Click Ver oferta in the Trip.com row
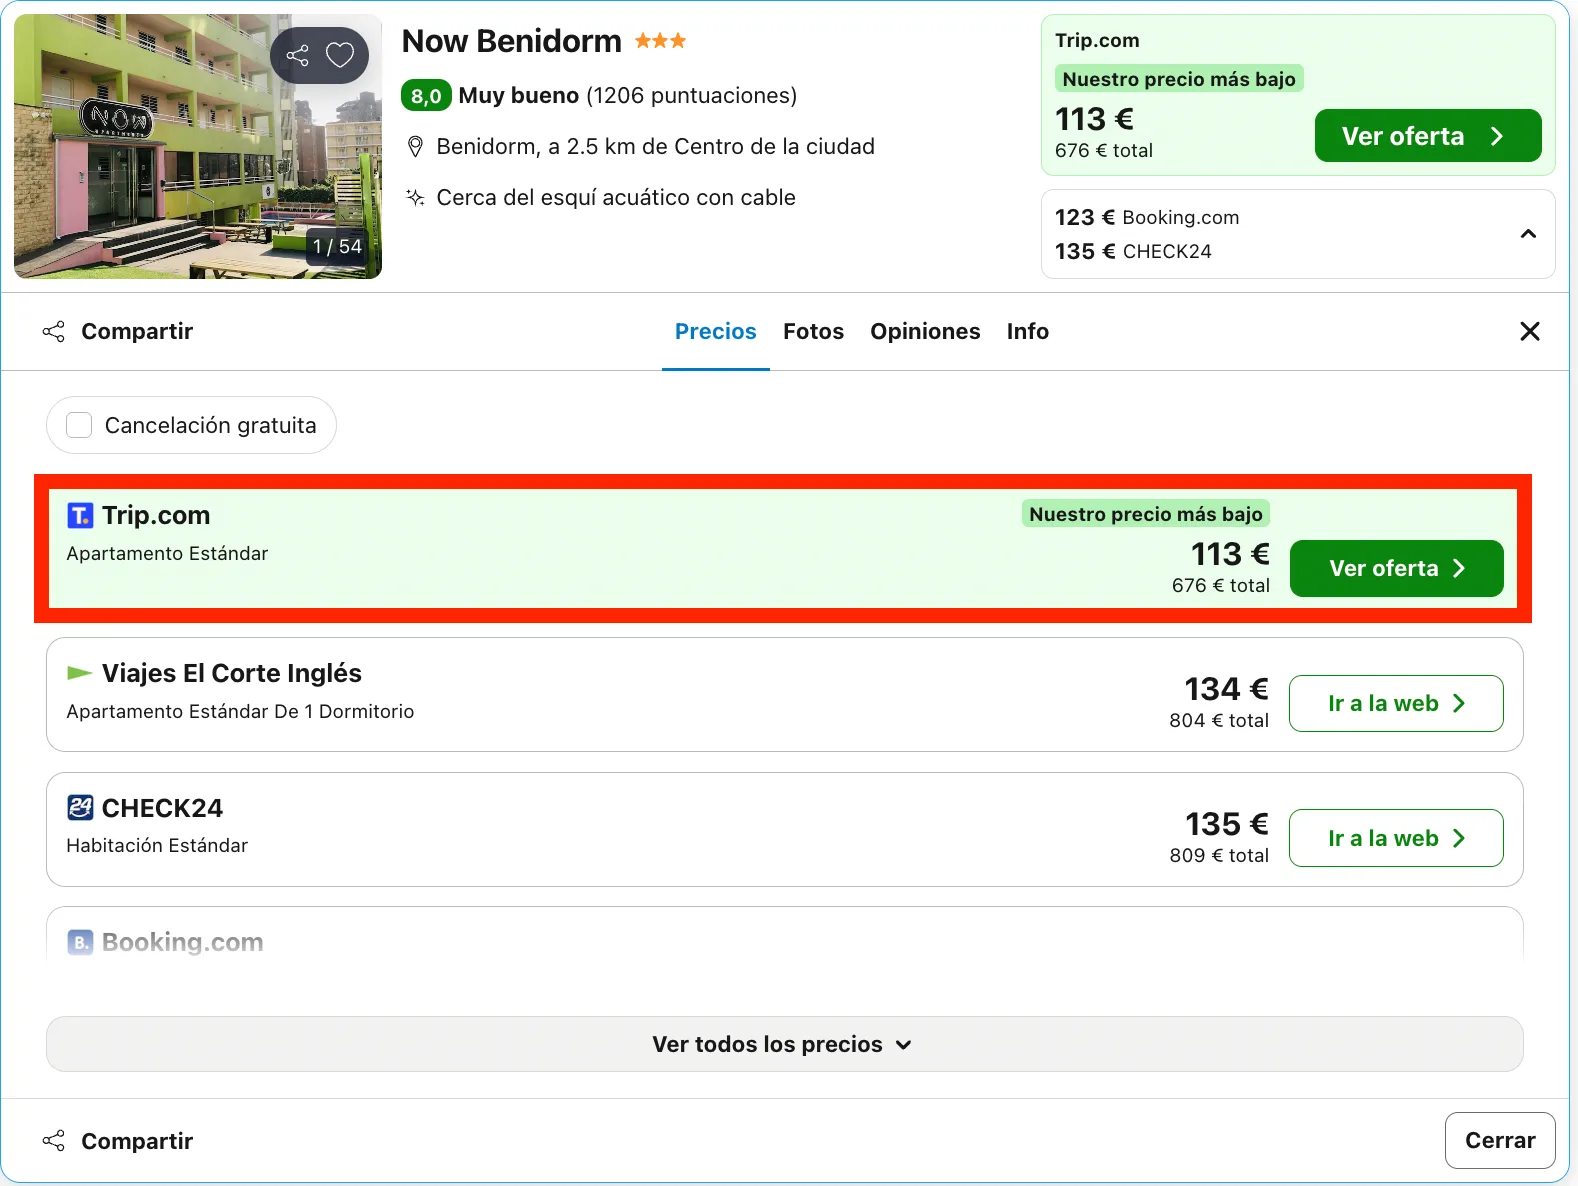 (1397, 568)
